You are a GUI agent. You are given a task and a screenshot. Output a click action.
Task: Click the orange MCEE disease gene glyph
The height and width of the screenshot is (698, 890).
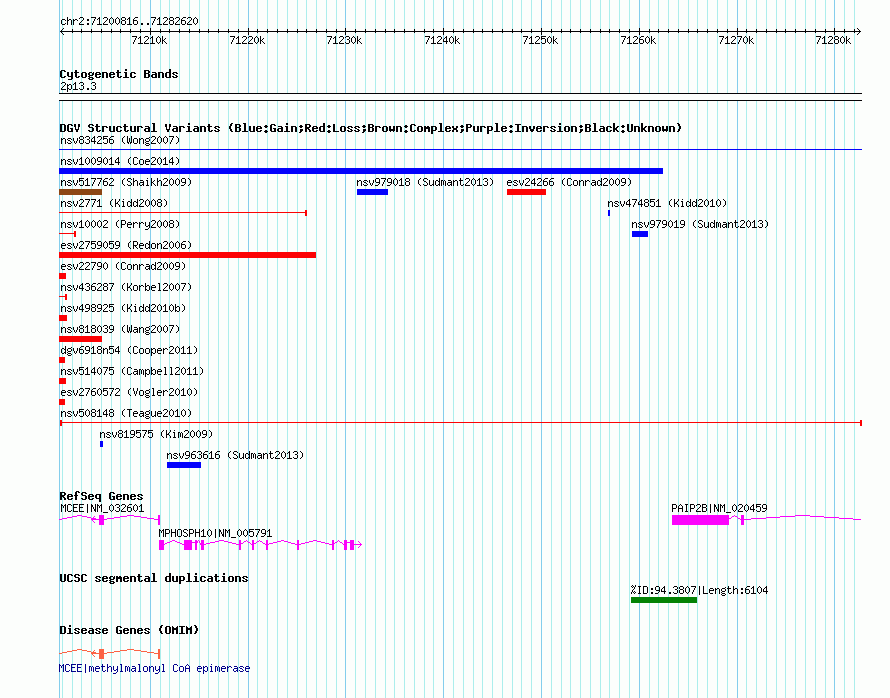(110, 653)
